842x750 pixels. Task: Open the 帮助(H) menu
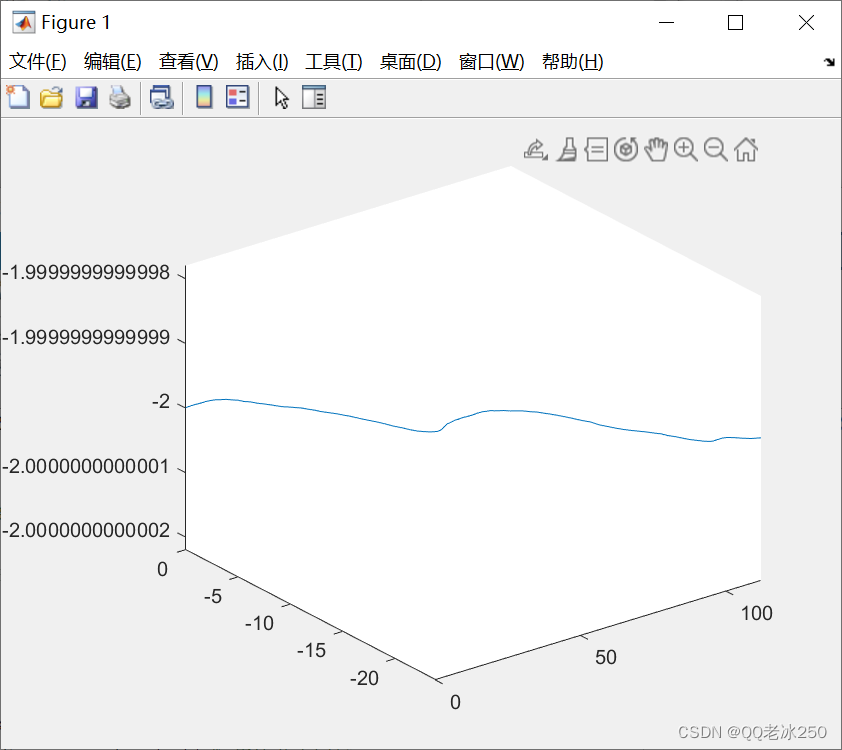point(572,62)
